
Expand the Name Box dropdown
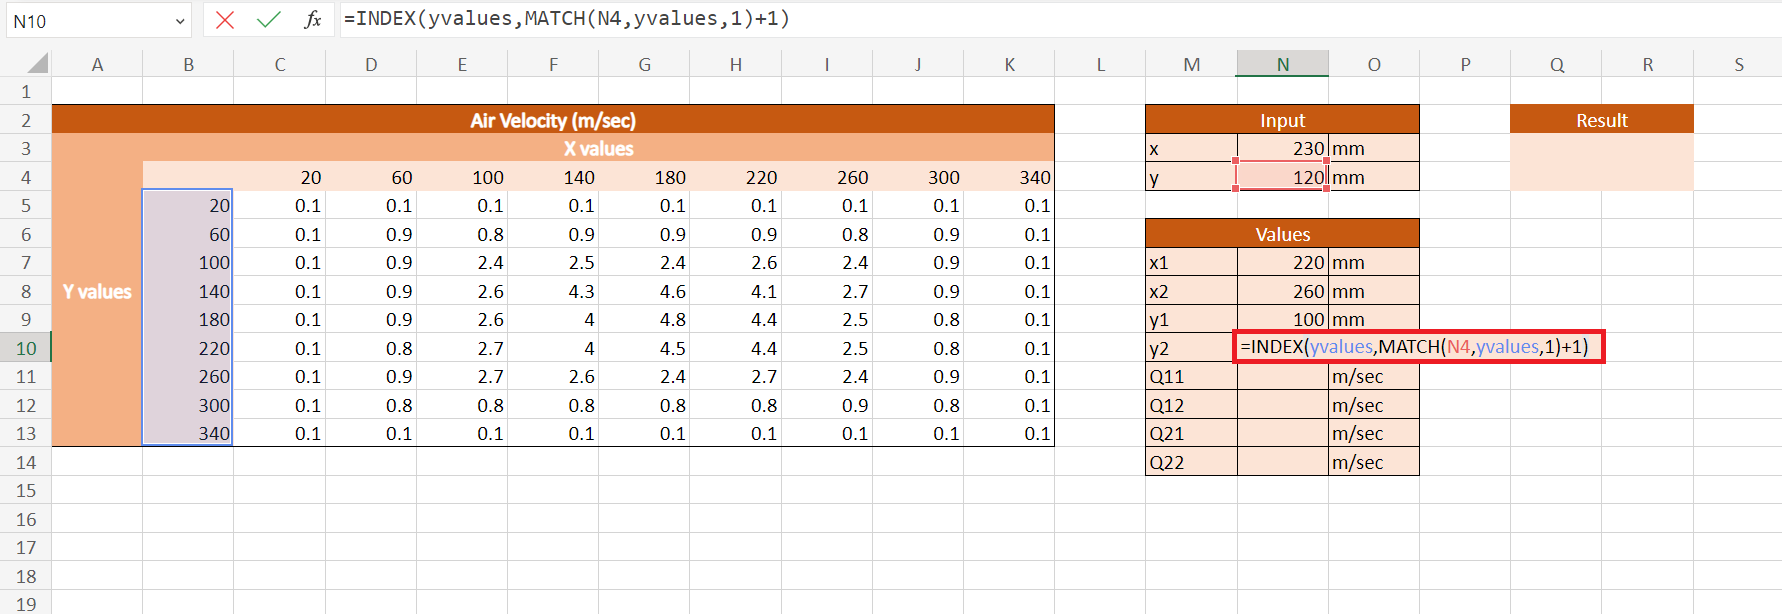180,21
